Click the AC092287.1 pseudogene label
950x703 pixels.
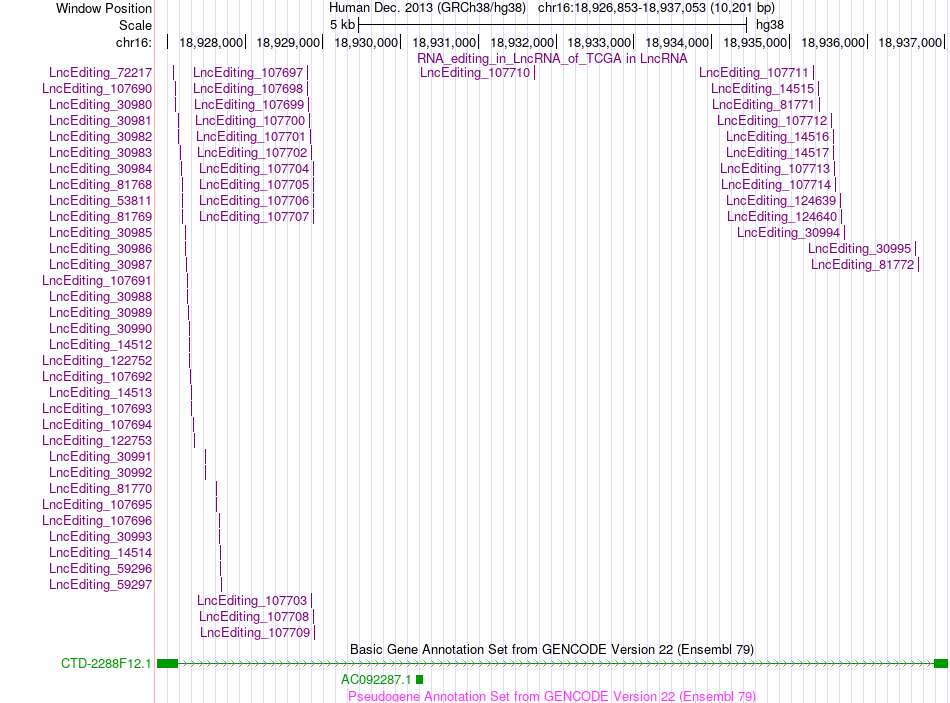pos(376,680)
